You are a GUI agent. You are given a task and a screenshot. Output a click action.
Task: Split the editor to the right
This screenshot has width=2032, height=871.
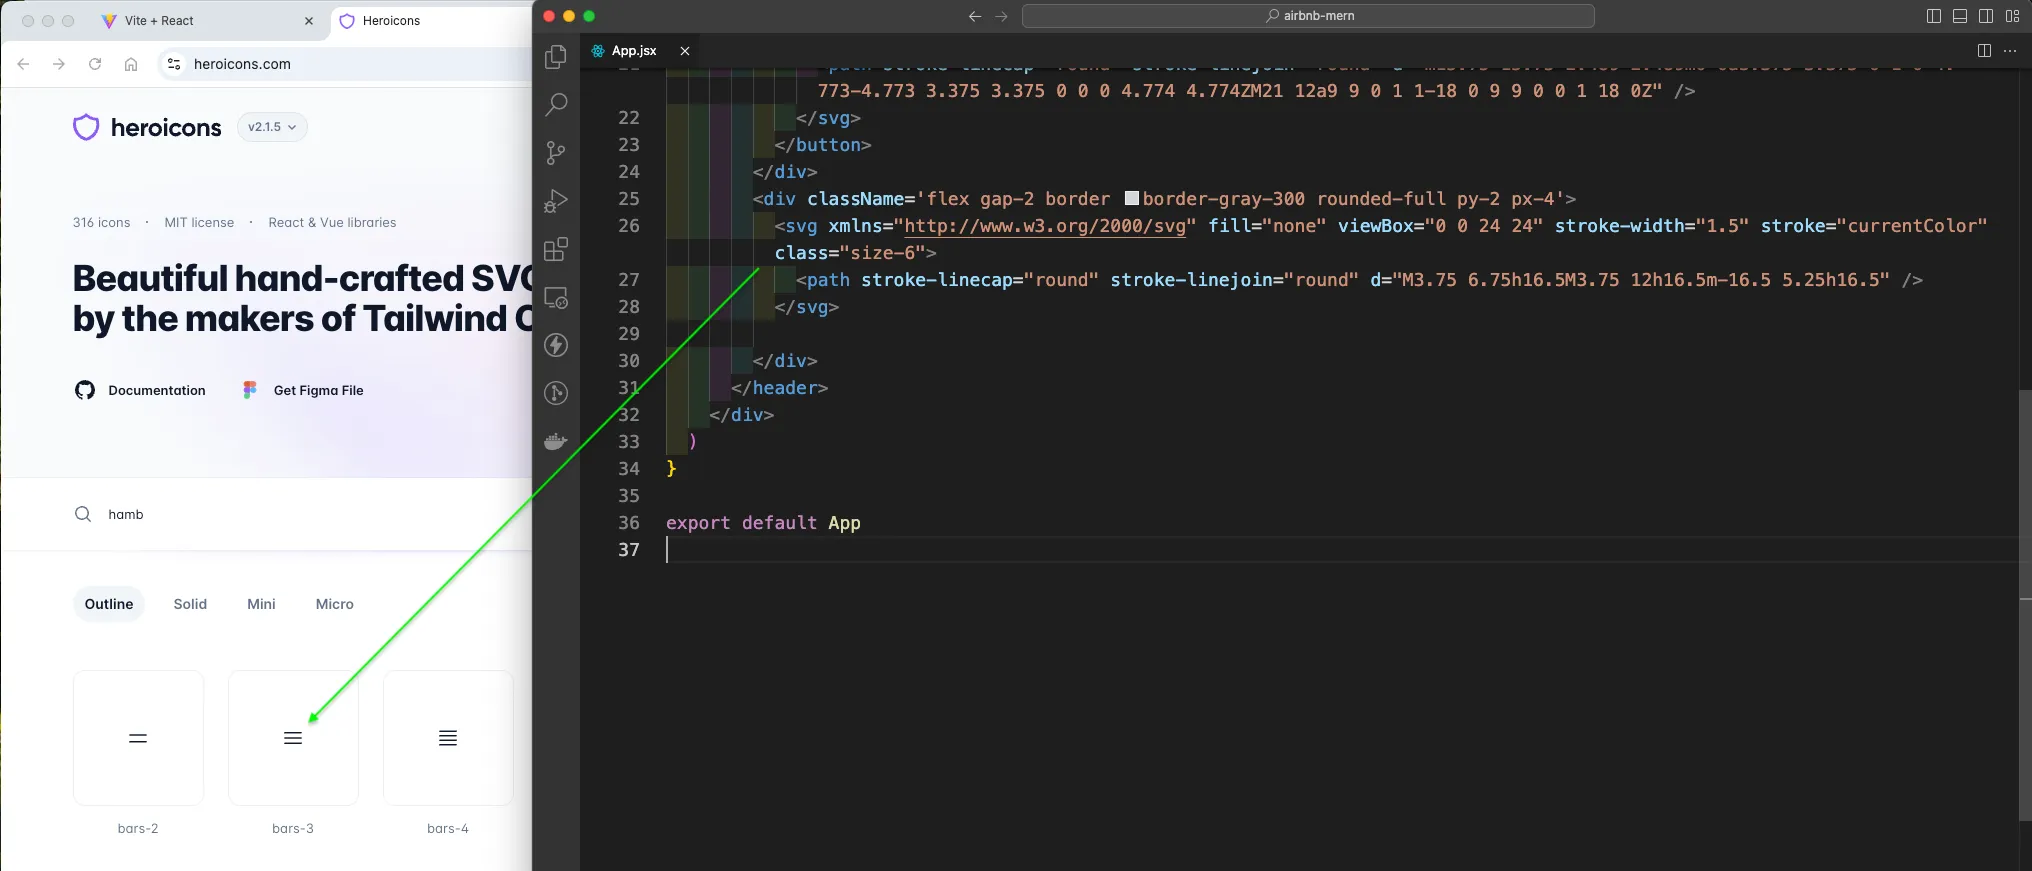(1984, 50)
